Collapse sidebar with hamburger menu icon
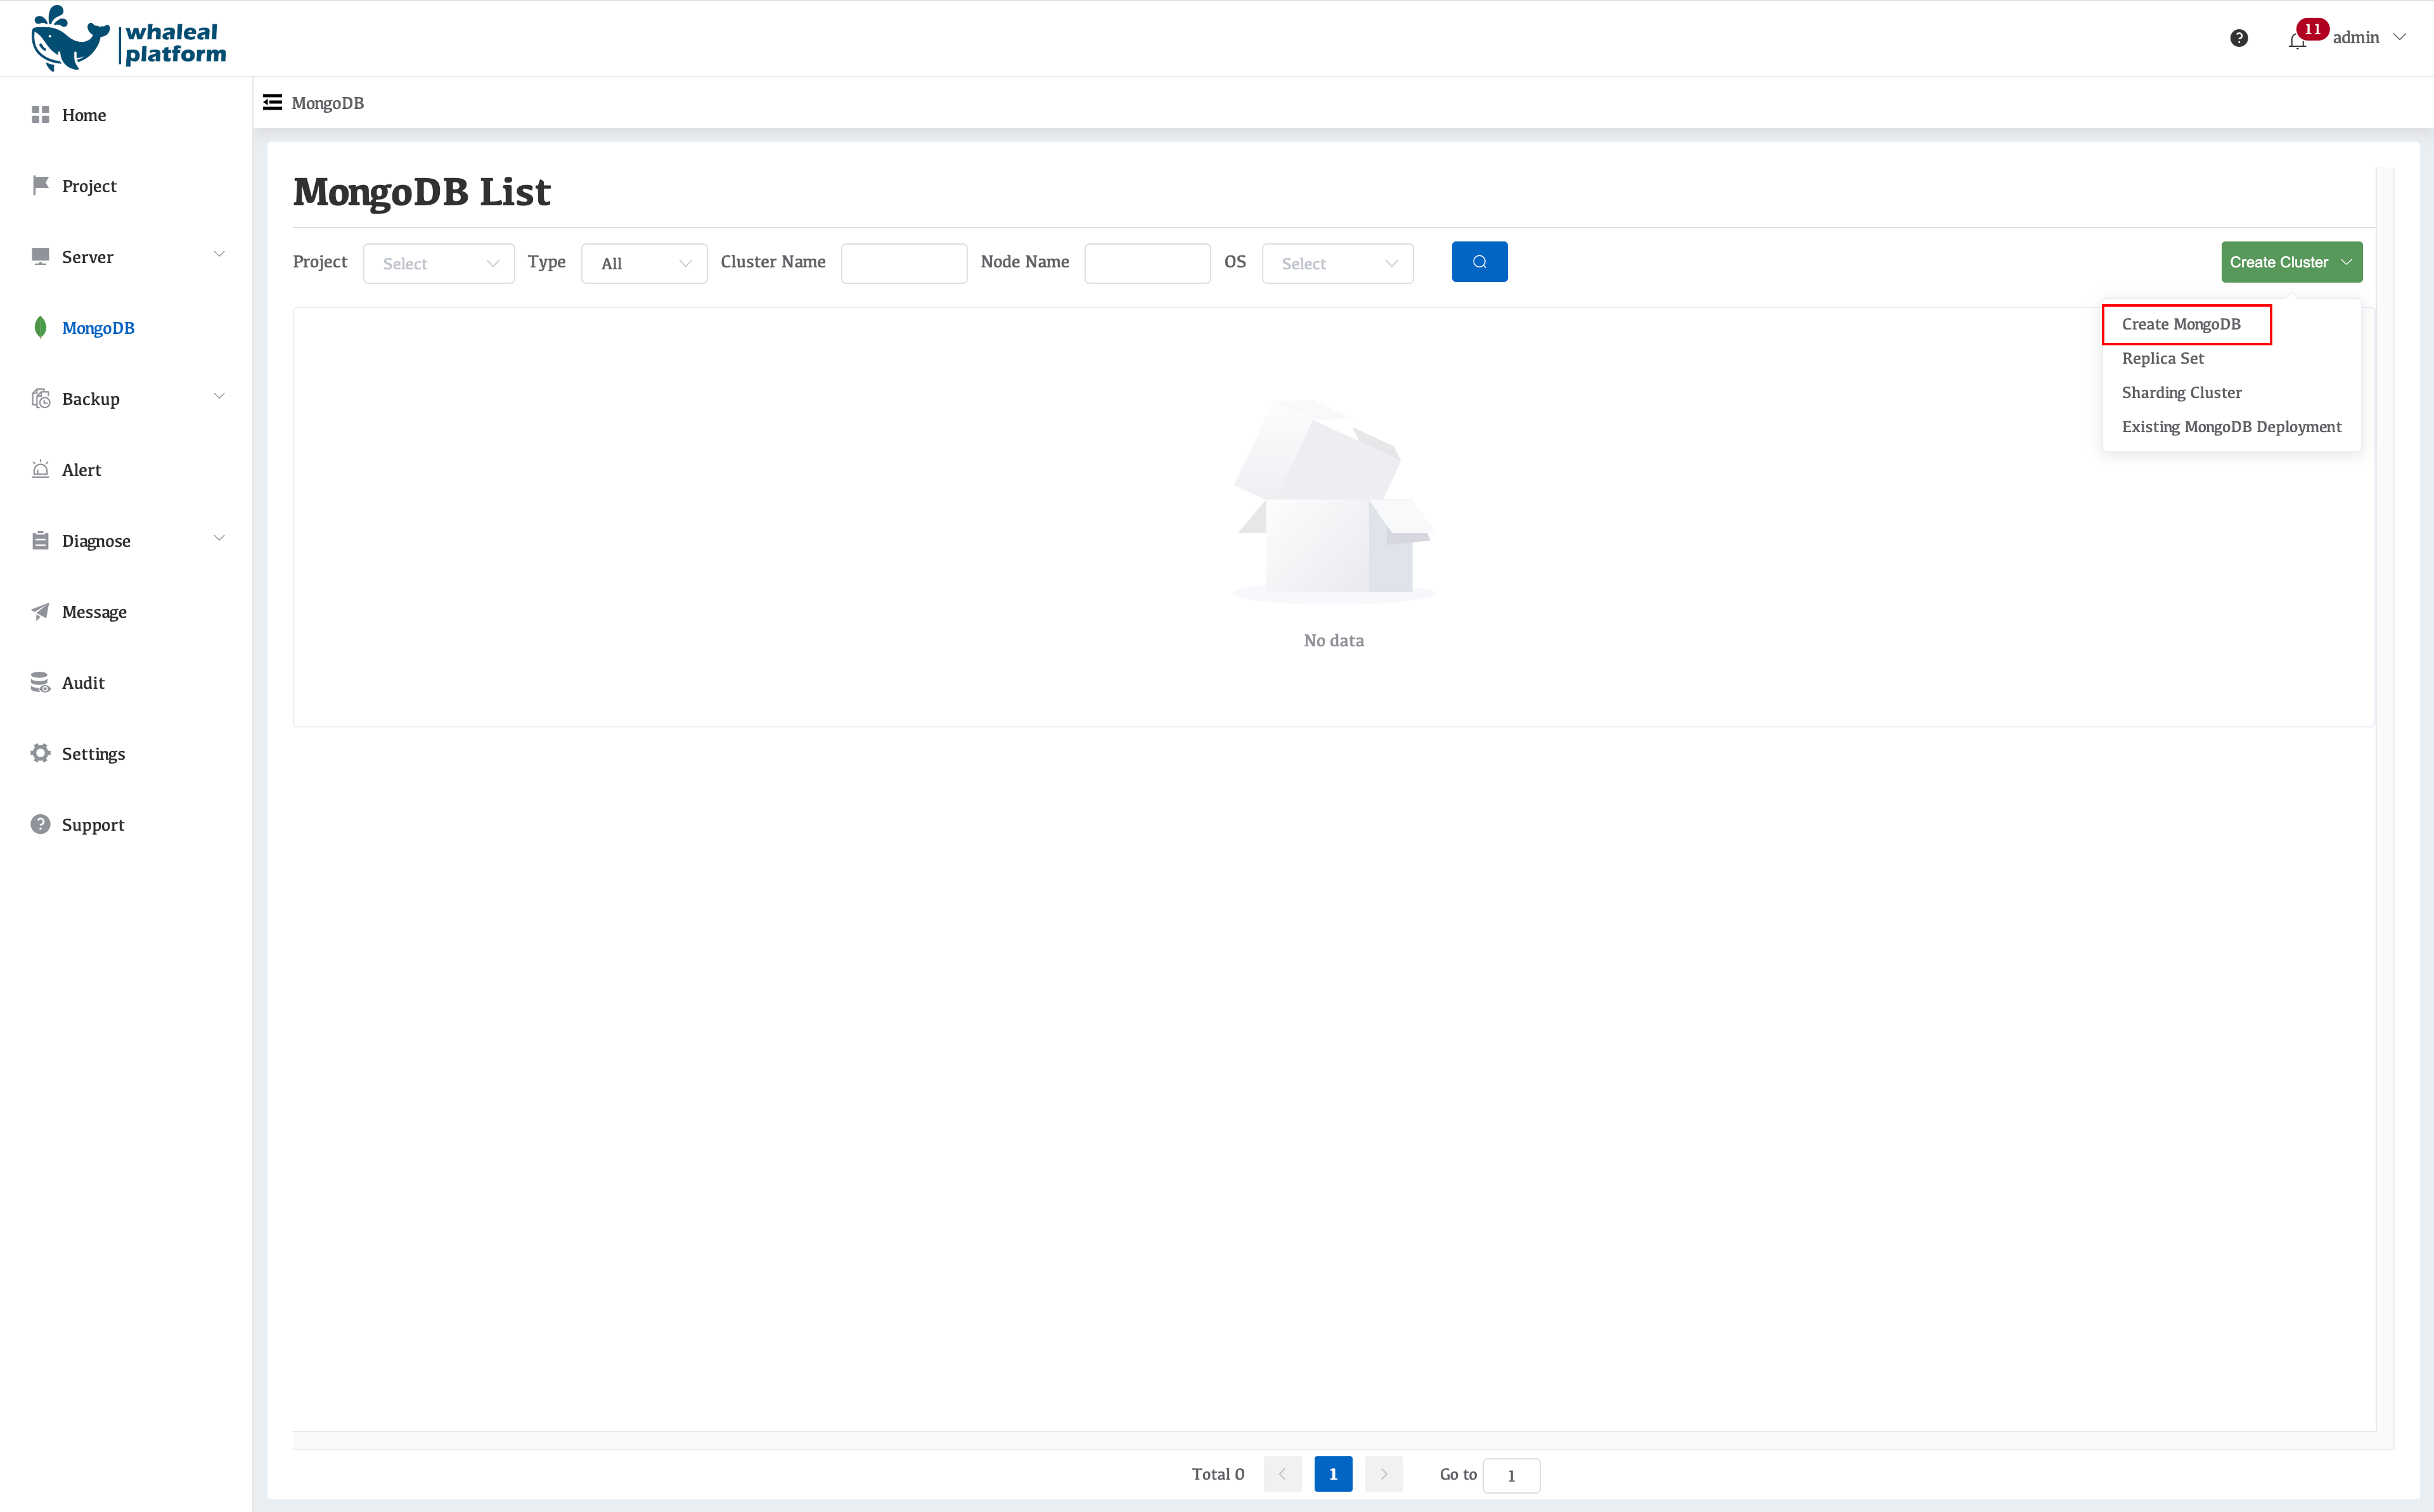The width and height of the screenshot is (2434, 1512). [x=272, y=102]
